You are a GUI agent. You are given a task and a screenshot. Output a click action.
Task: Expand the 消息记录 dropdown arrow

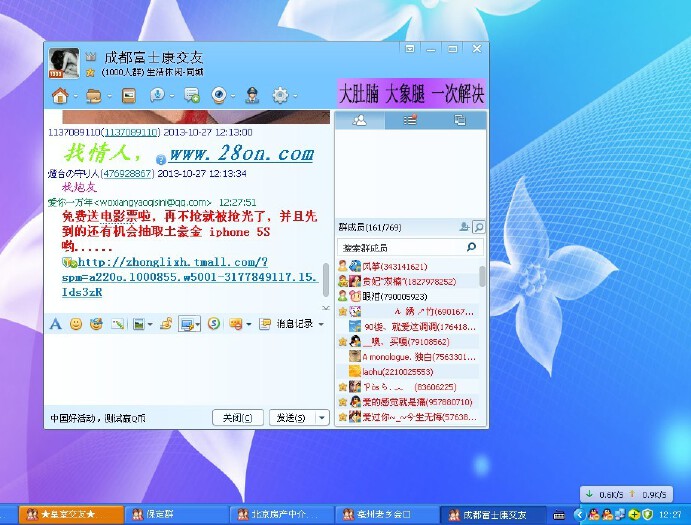(x=321, y=324)
